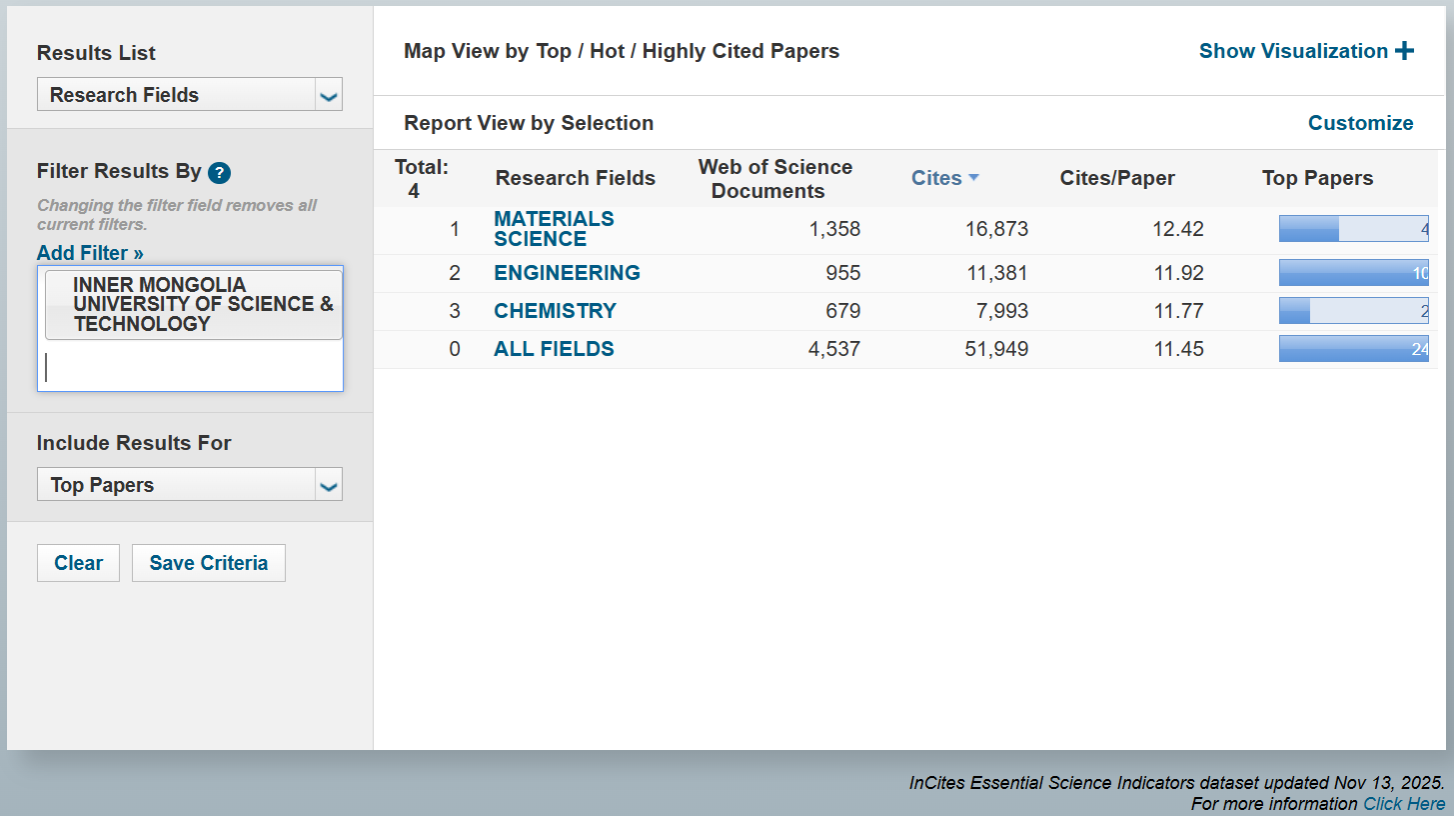The image size is (1454, 816).
Task: Select the CHEMISTRY research field link
Action: [555, 311]
